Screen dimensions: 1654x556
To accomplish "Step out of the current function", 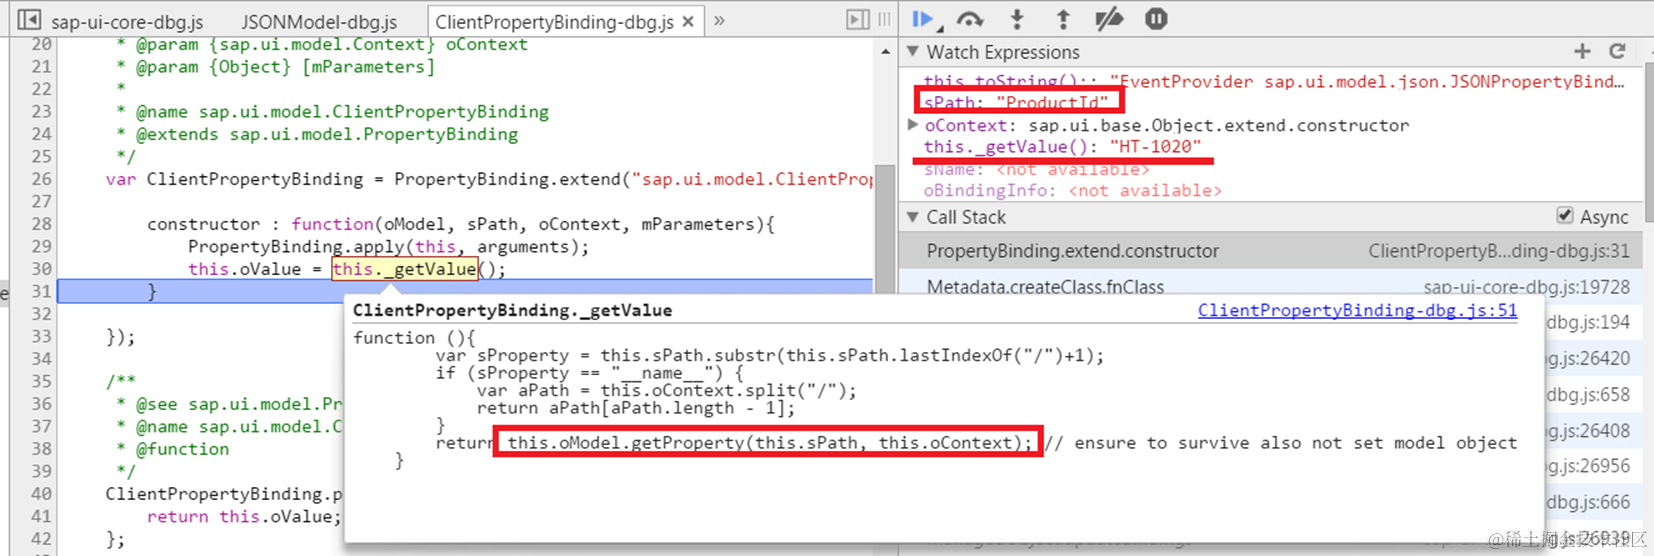I will click(1063, 19).
